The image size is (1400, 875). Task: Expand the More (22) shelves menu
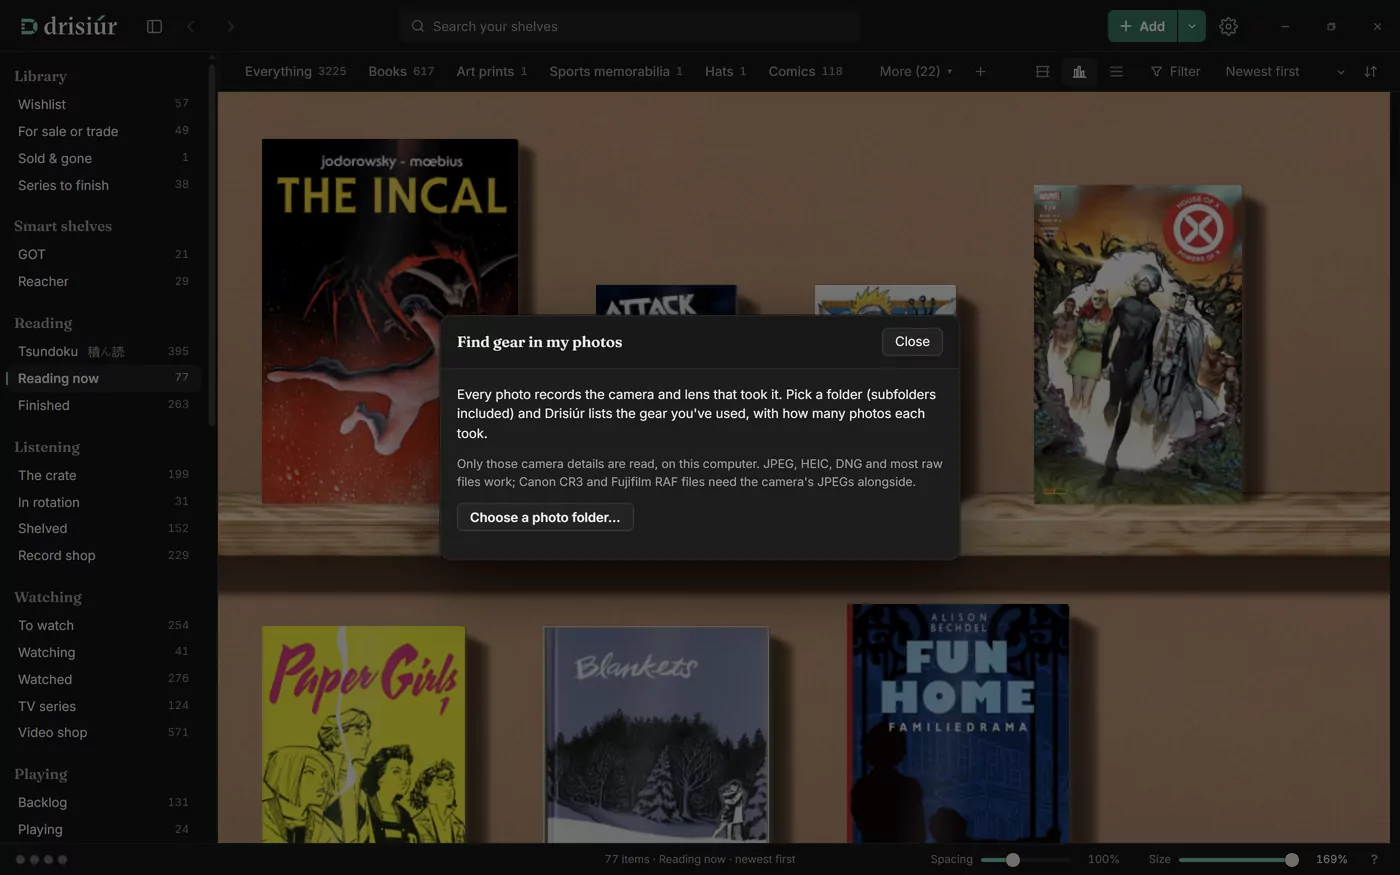[916, 72]
